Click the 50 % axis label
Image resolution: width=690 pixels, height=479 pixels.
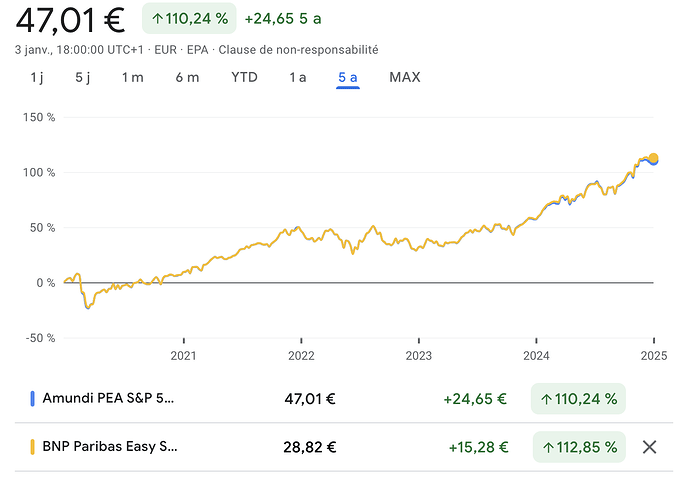42,228
